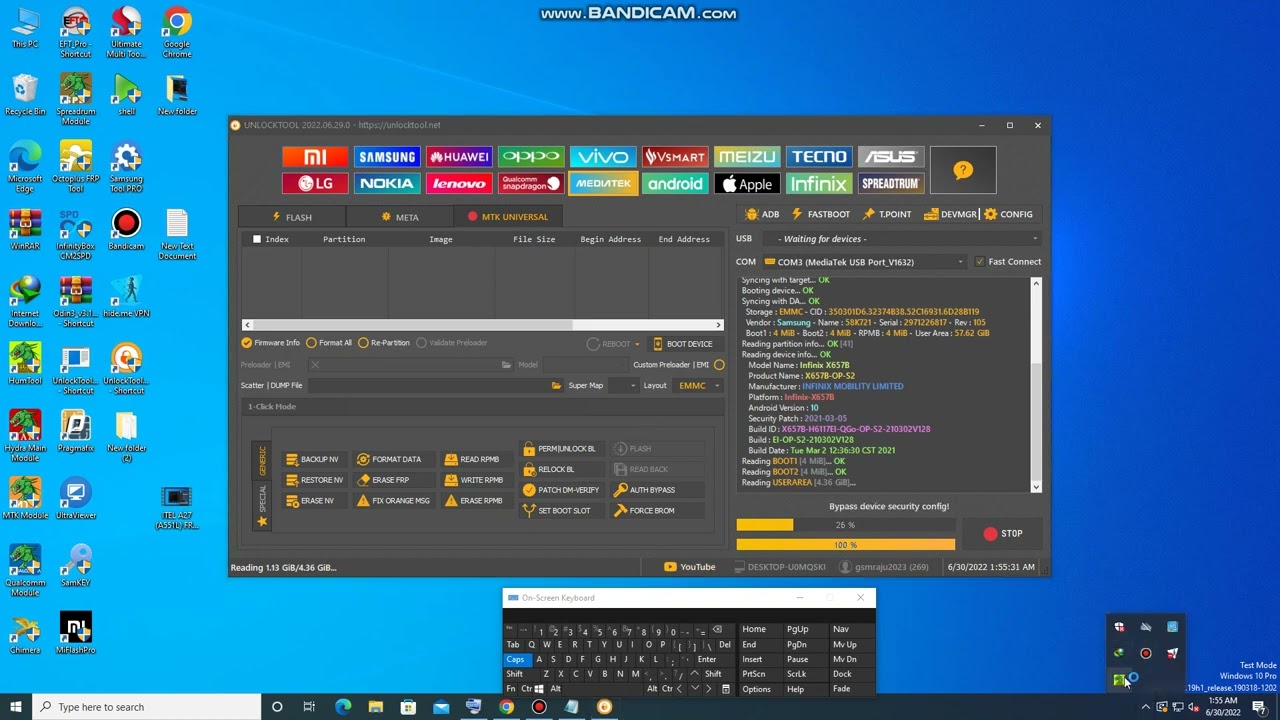Select the GENERIC side tab

click(x=263, y=461)
